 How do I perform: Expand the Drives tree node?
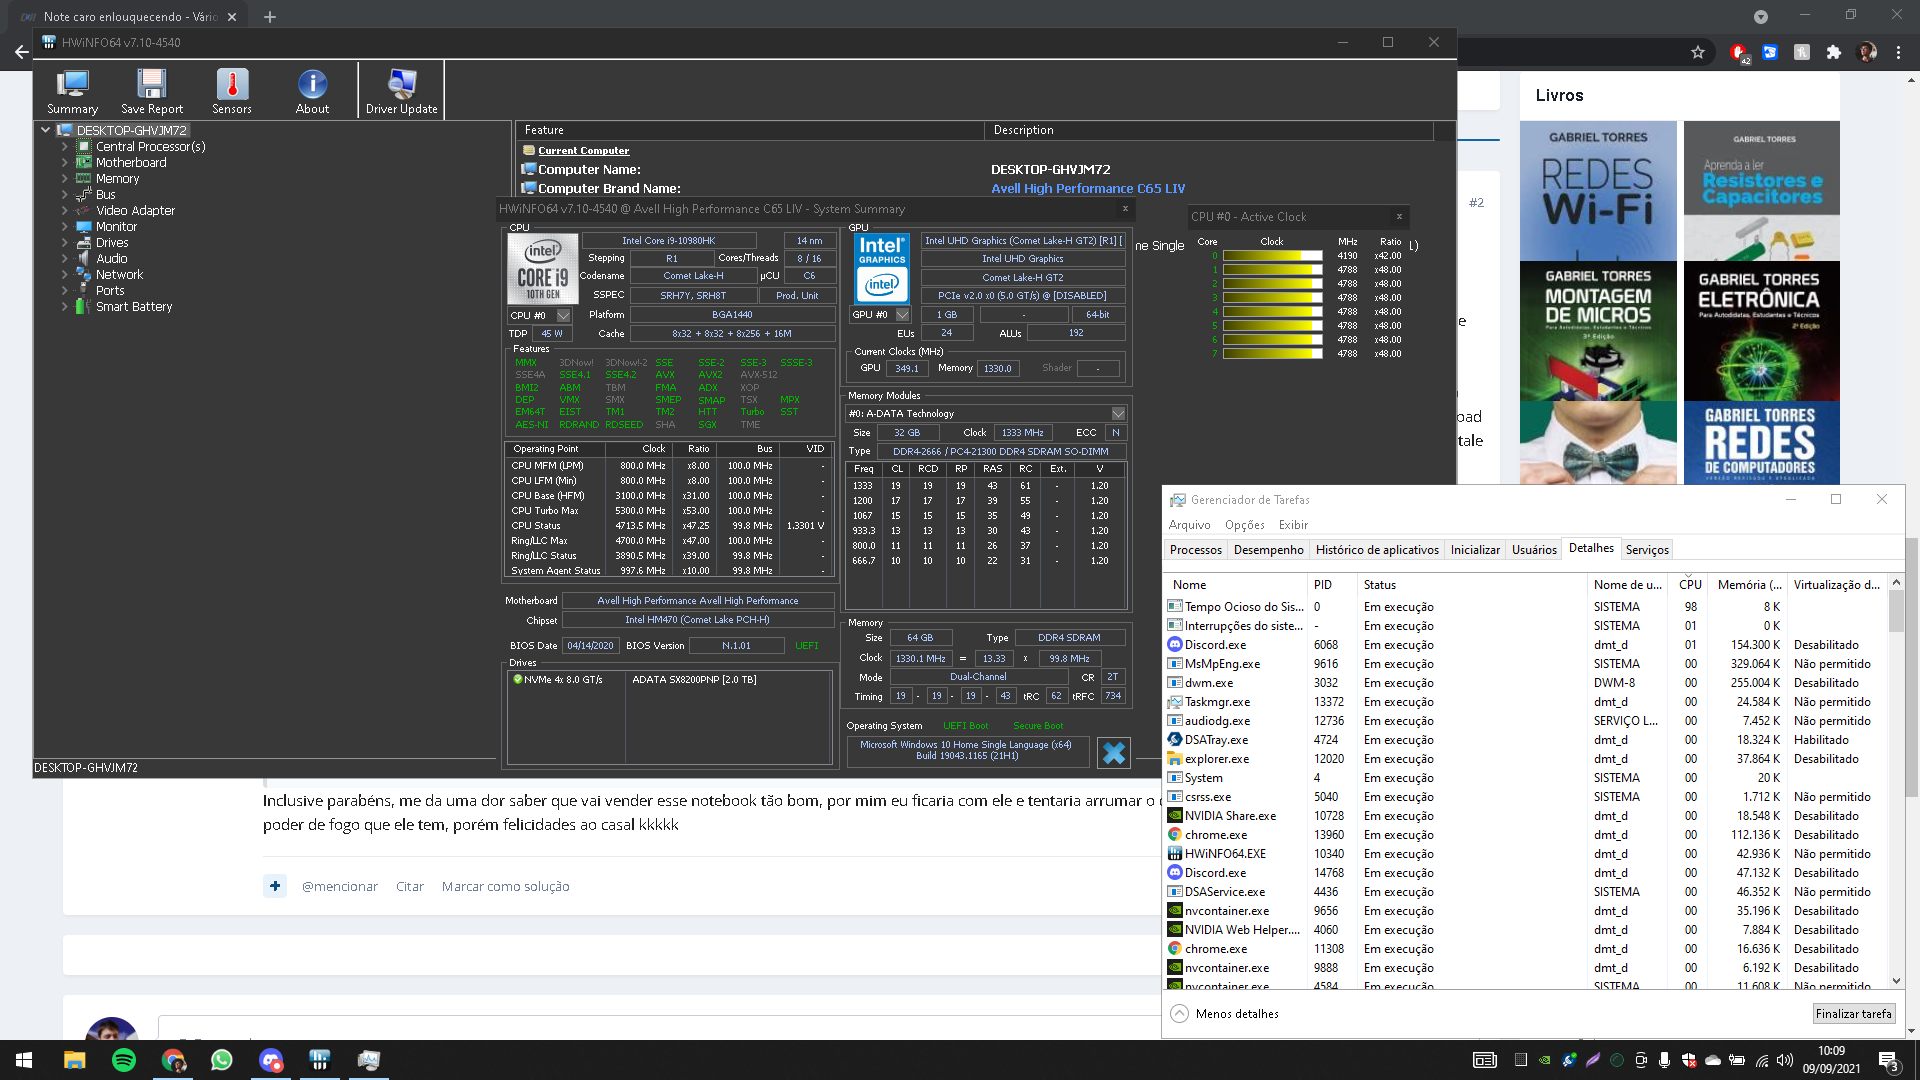tap(65, 242)
